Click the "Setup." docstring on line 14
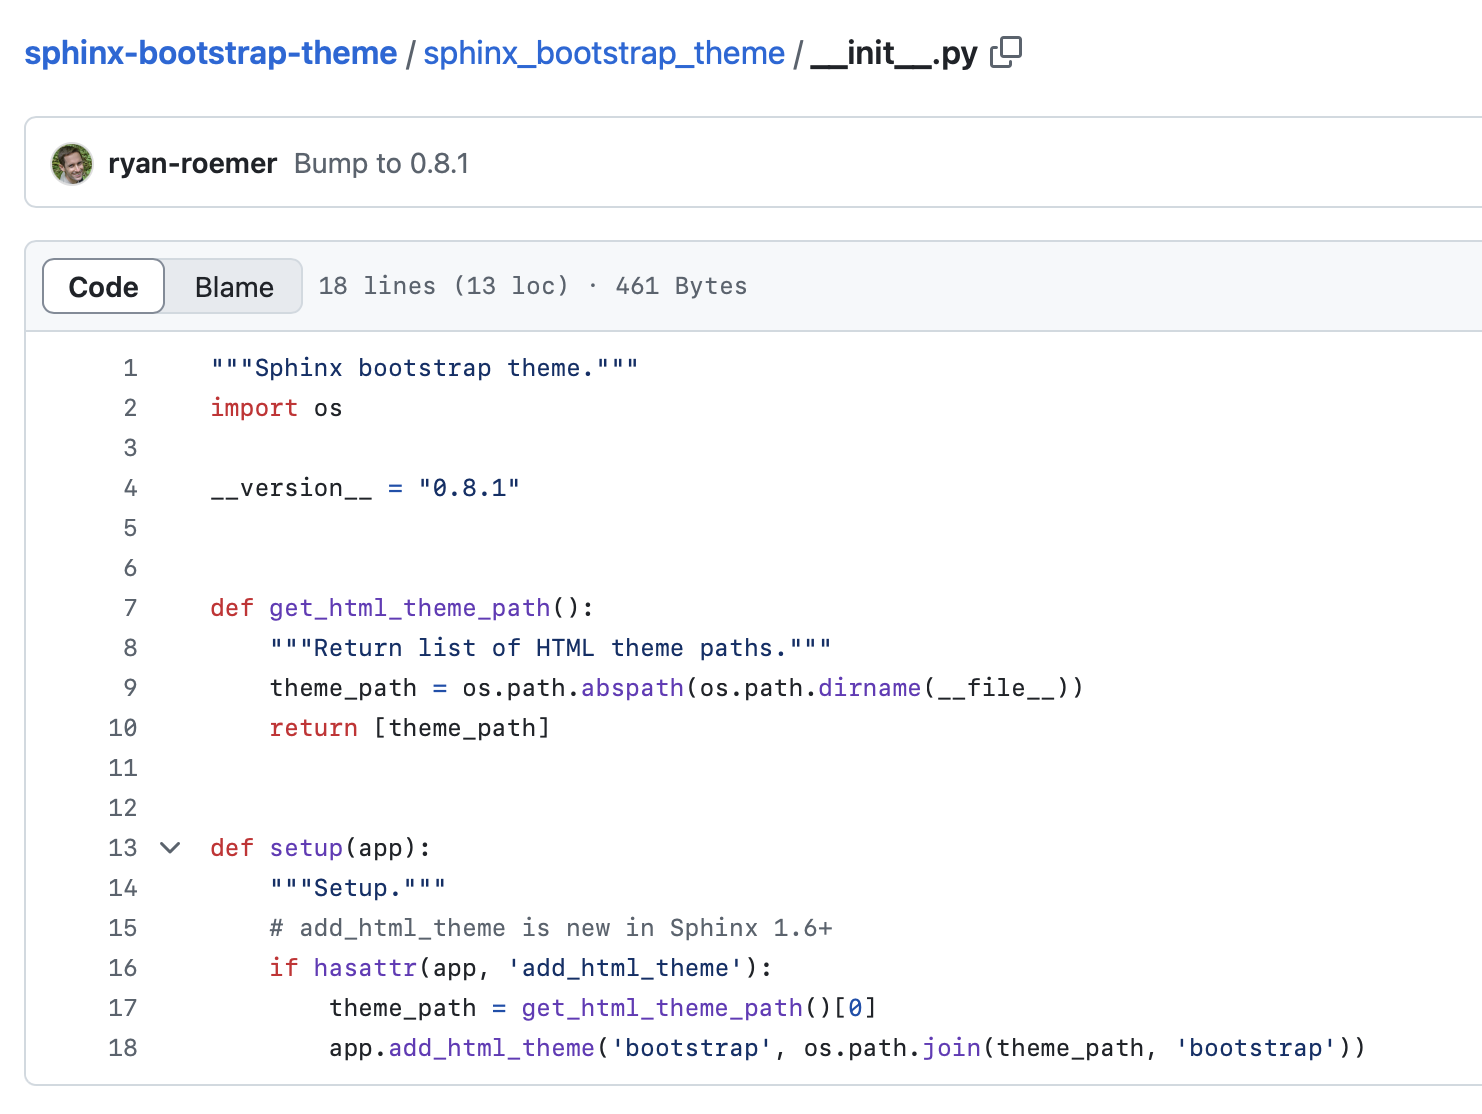Screen dimensions: 1482x1114 [x=358, y=888]
